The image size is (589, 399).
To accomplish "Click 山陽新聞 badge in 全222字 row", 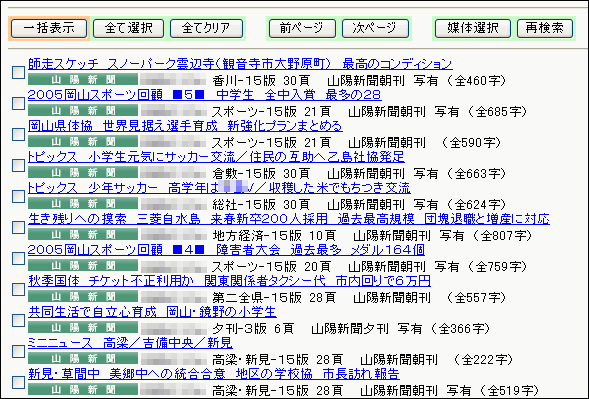I will coord(83,358).
